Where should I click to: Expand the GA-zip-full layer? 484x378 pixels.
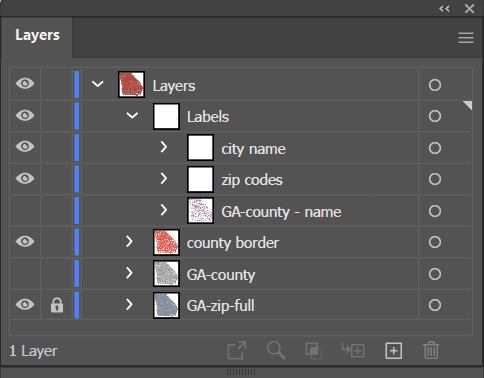[x=129, y=304]
